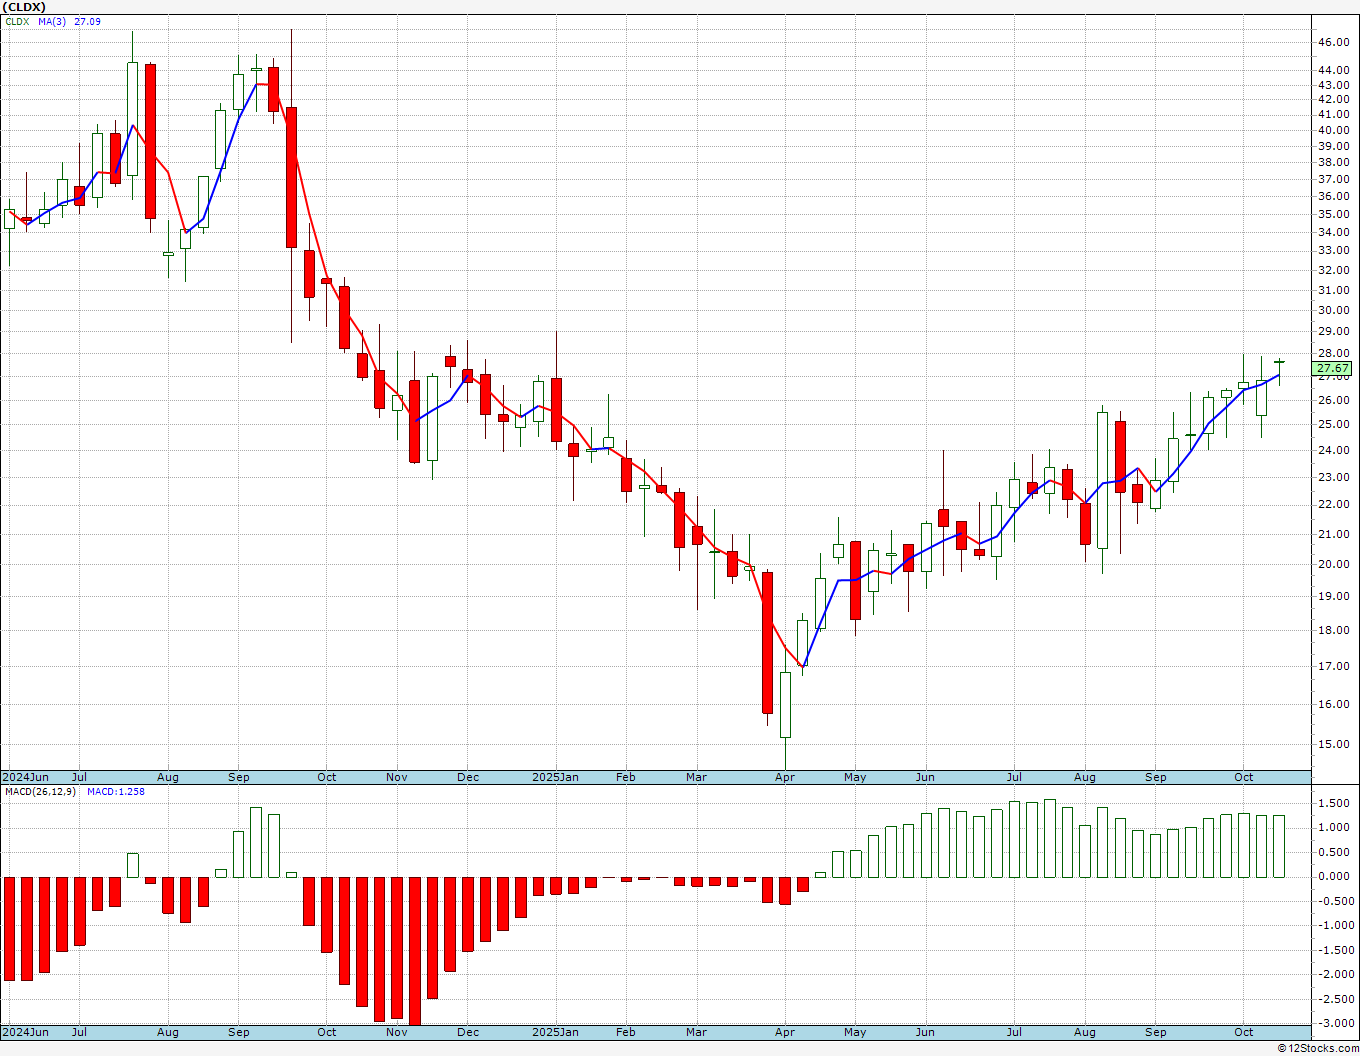
Task: Click the MACD:1.258 value label
Action: tap(116, 792)
